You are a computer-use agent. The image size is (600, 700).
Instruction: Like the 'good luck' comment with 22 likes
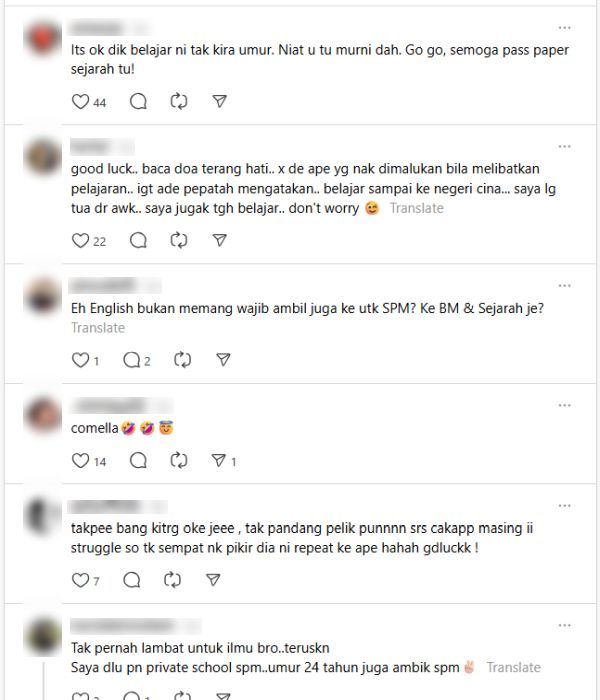pyautogui.click(x=80, y=241)
